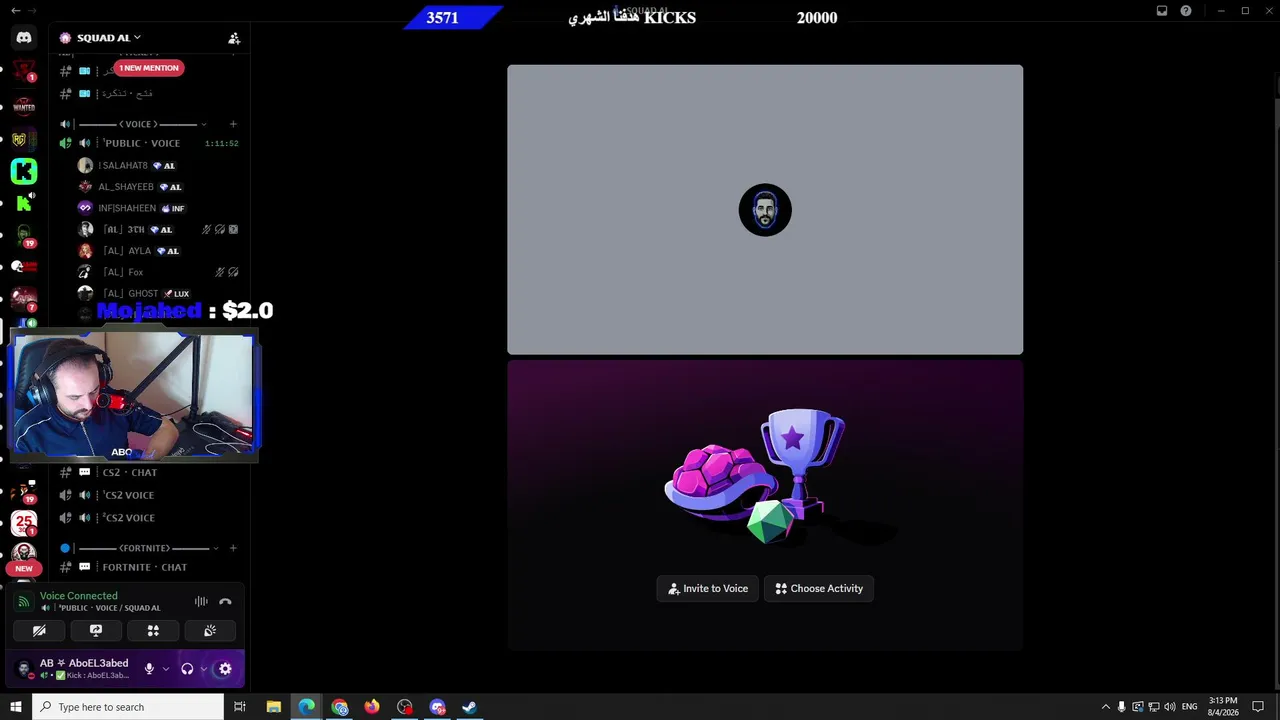This screenshot has width=1280, height=720.
Task: Disconnect from the voice channel
Action: (225, 601)
